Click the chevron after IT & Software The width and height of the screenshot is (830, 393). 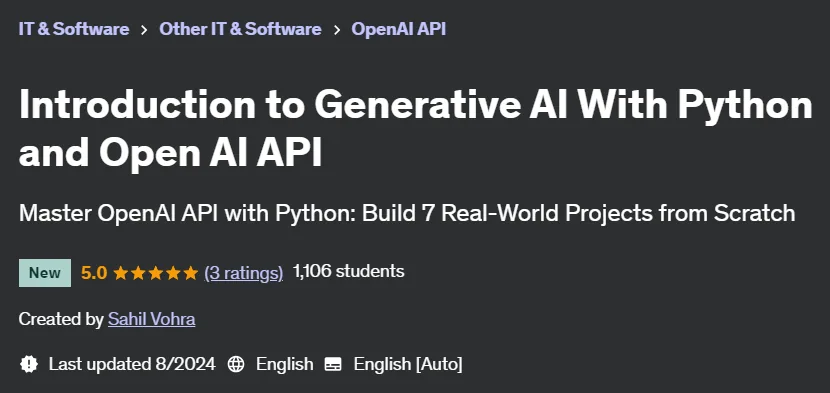tap(144, 30)
